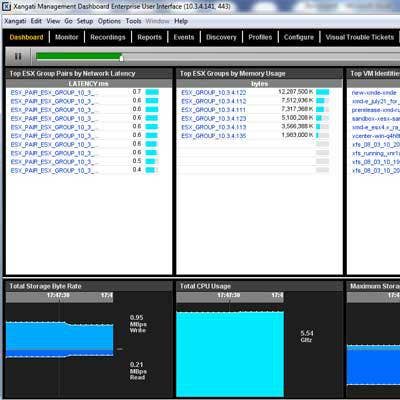Open ESX_GROUP_10.3.4.135 link
Viewport: 400px width, 400px height.
214,136
